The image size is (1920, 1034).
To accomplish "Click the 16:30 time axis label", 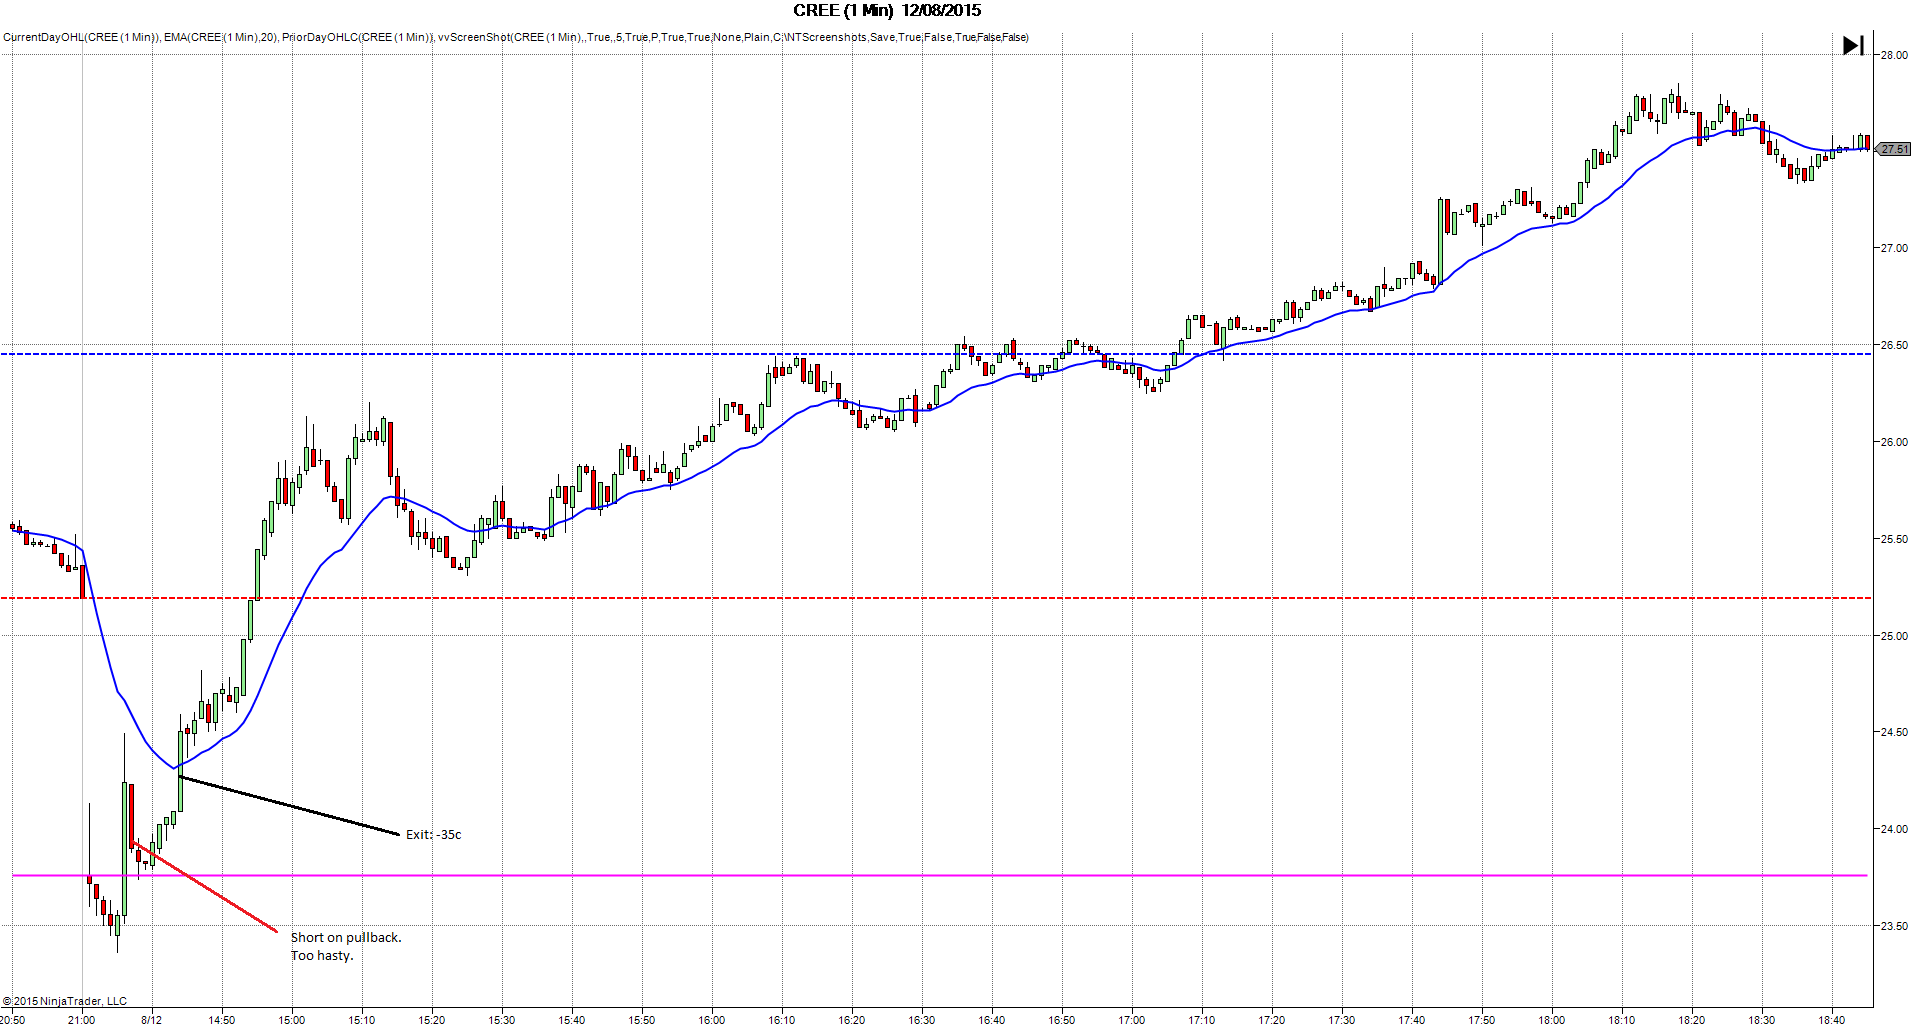I will 922,1020.
